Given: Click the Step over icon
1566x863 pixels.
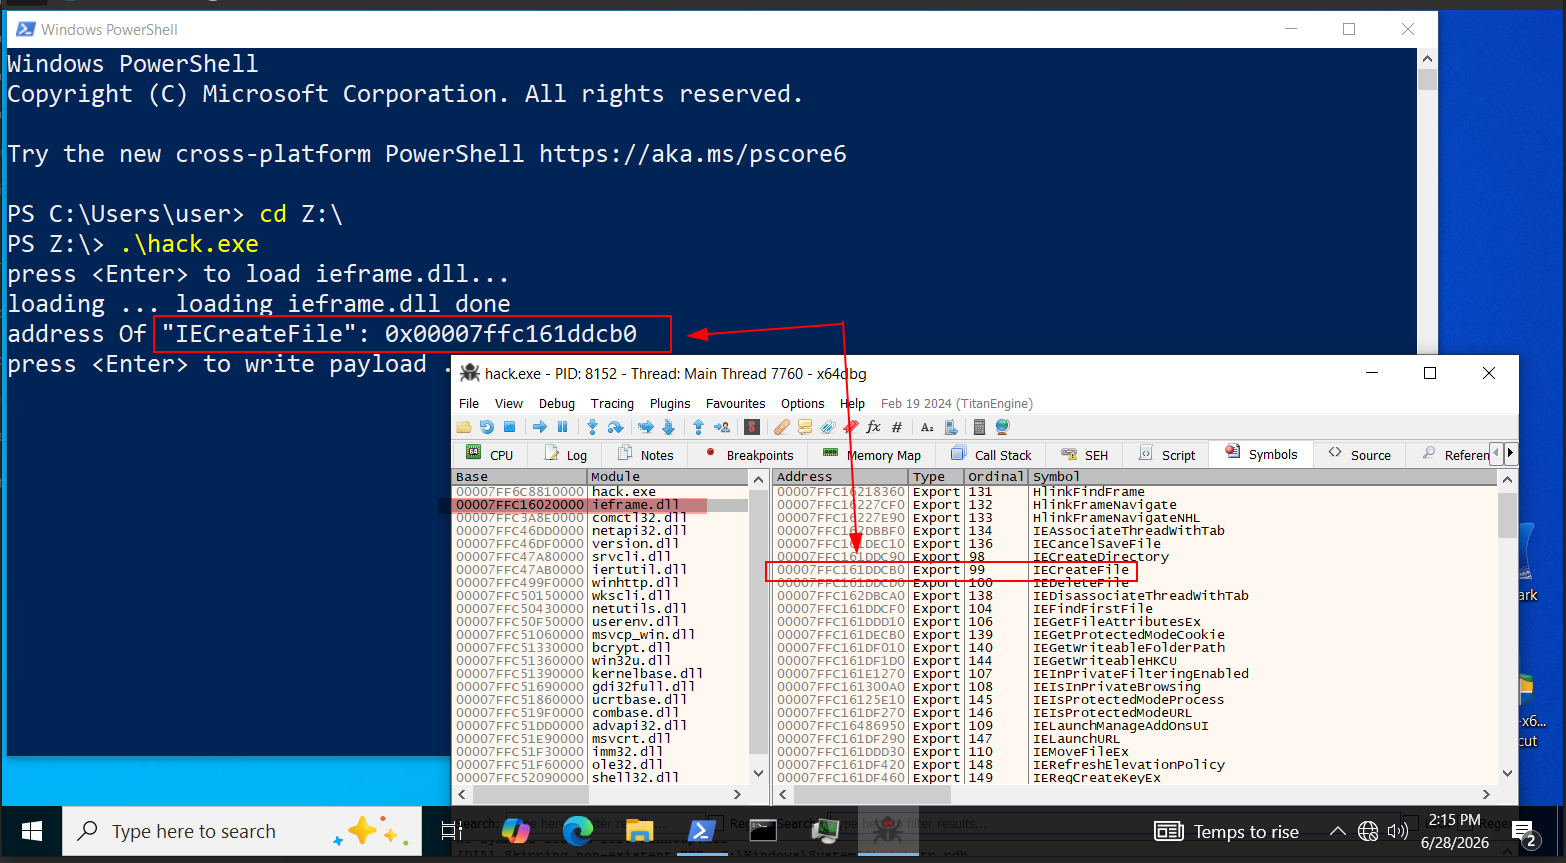Looking at the screenshot, I should (x=615, y=427).
